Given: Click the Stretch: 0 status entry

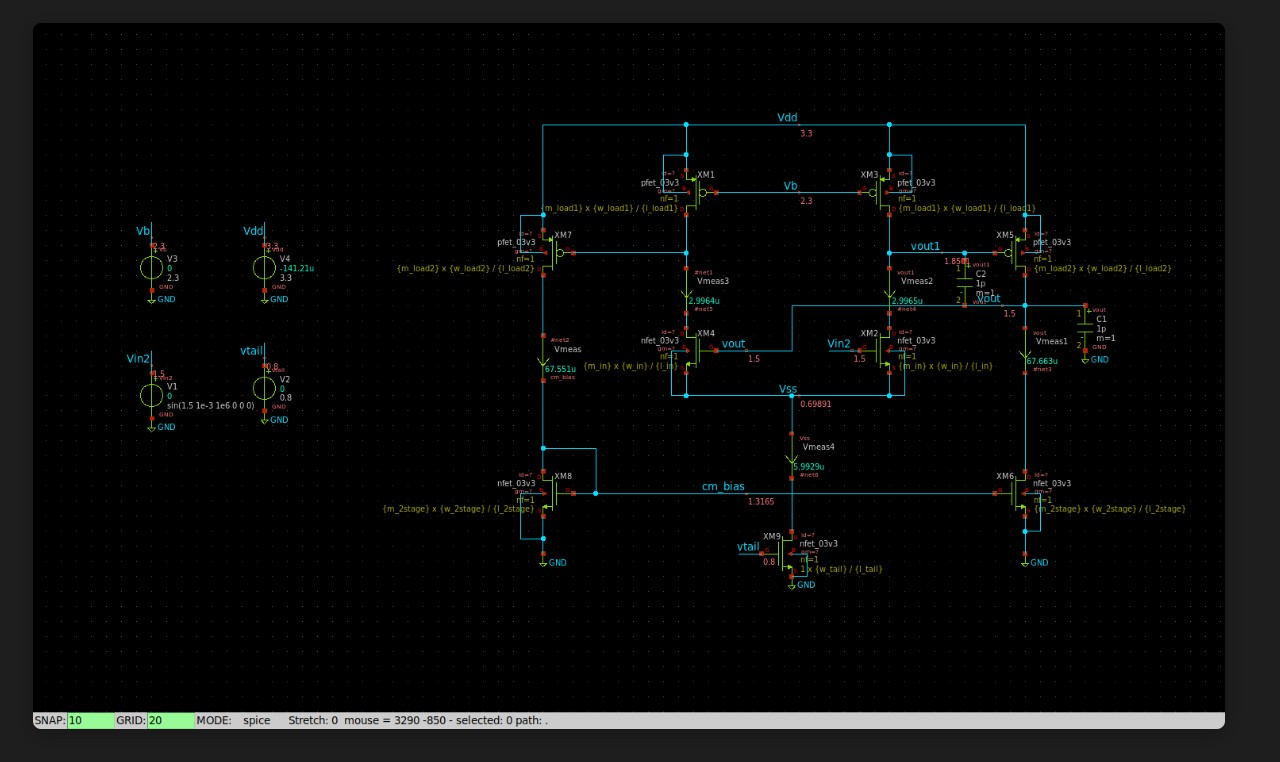Looking at the screenshot, I should tap(313, 720).
